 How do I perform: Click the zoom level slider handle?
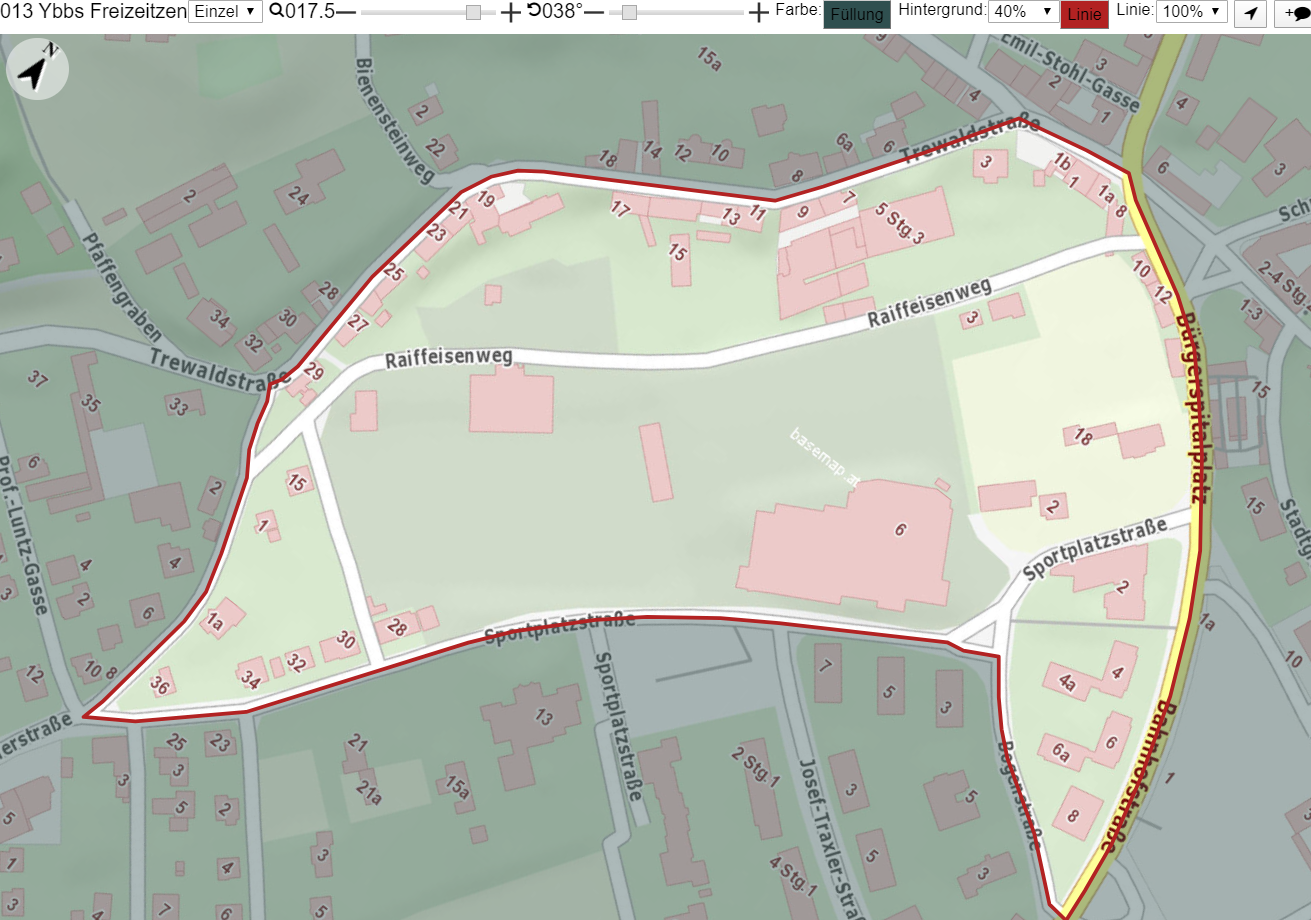pos(473,12)
